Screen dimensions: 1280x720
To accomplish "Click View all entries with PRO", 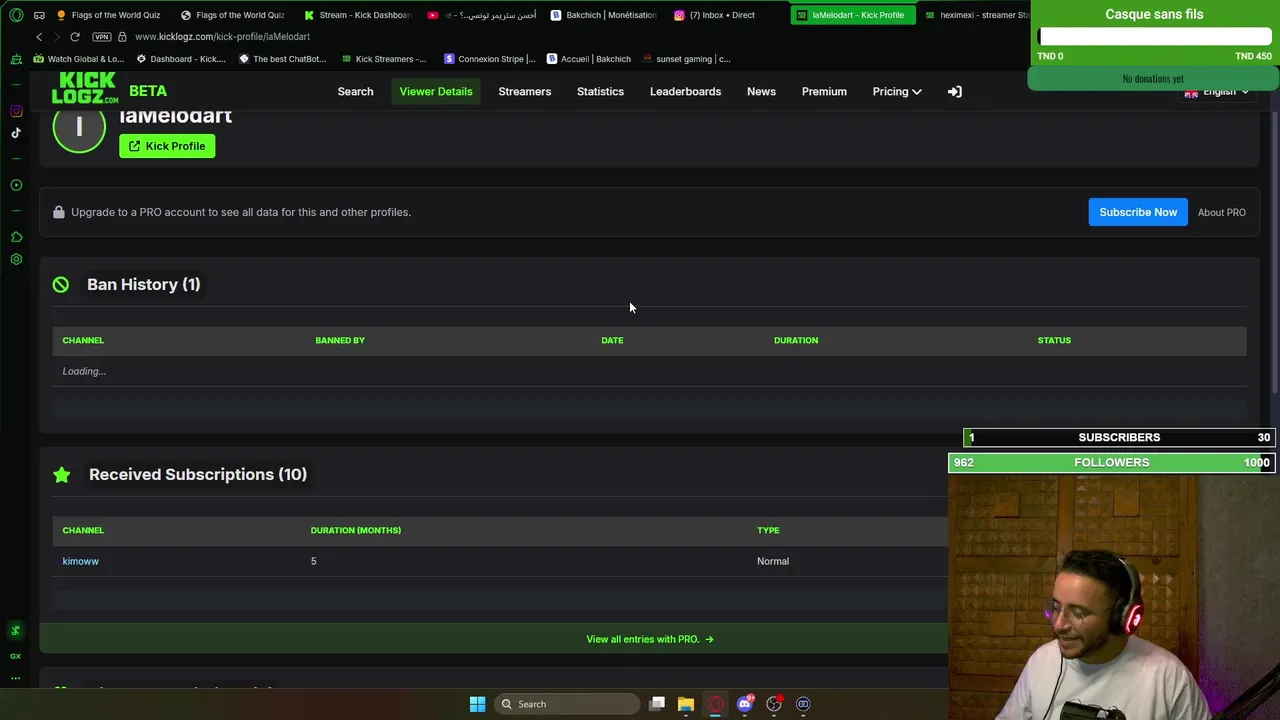I will [x=650, y=639].
